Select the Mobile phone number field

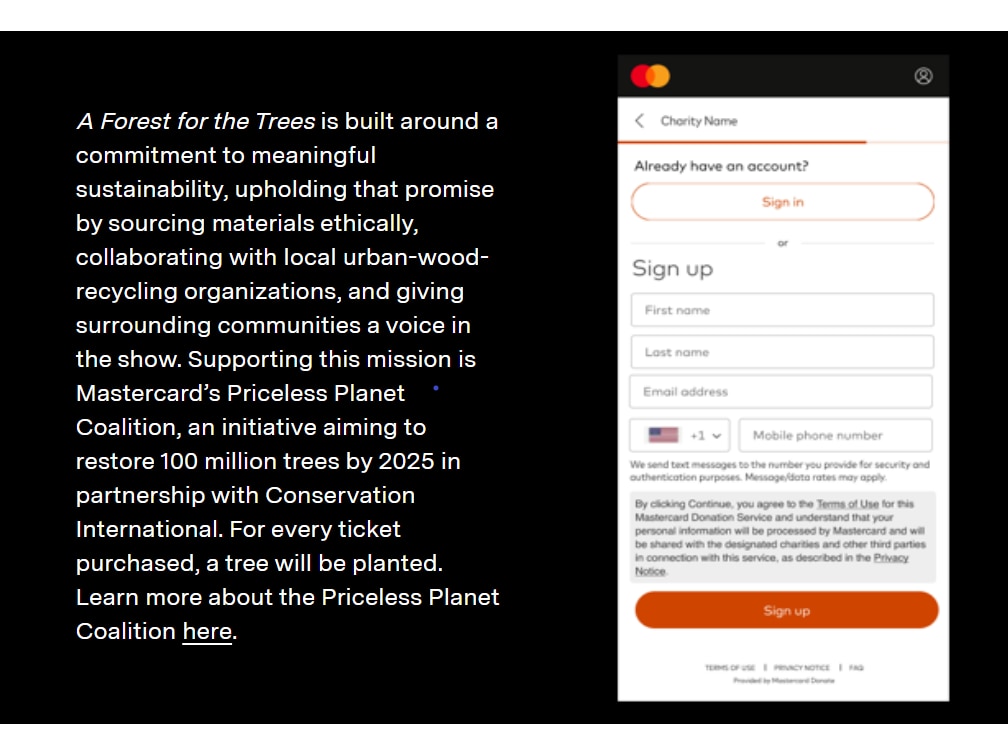(x=836, y=435)
